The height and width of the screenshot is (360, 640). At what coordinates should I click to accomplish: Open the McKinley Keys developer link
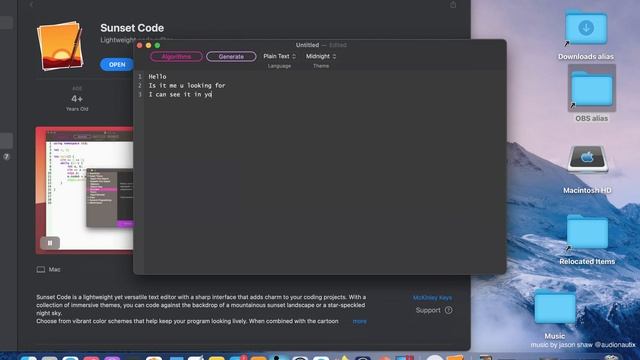(432, 298)
